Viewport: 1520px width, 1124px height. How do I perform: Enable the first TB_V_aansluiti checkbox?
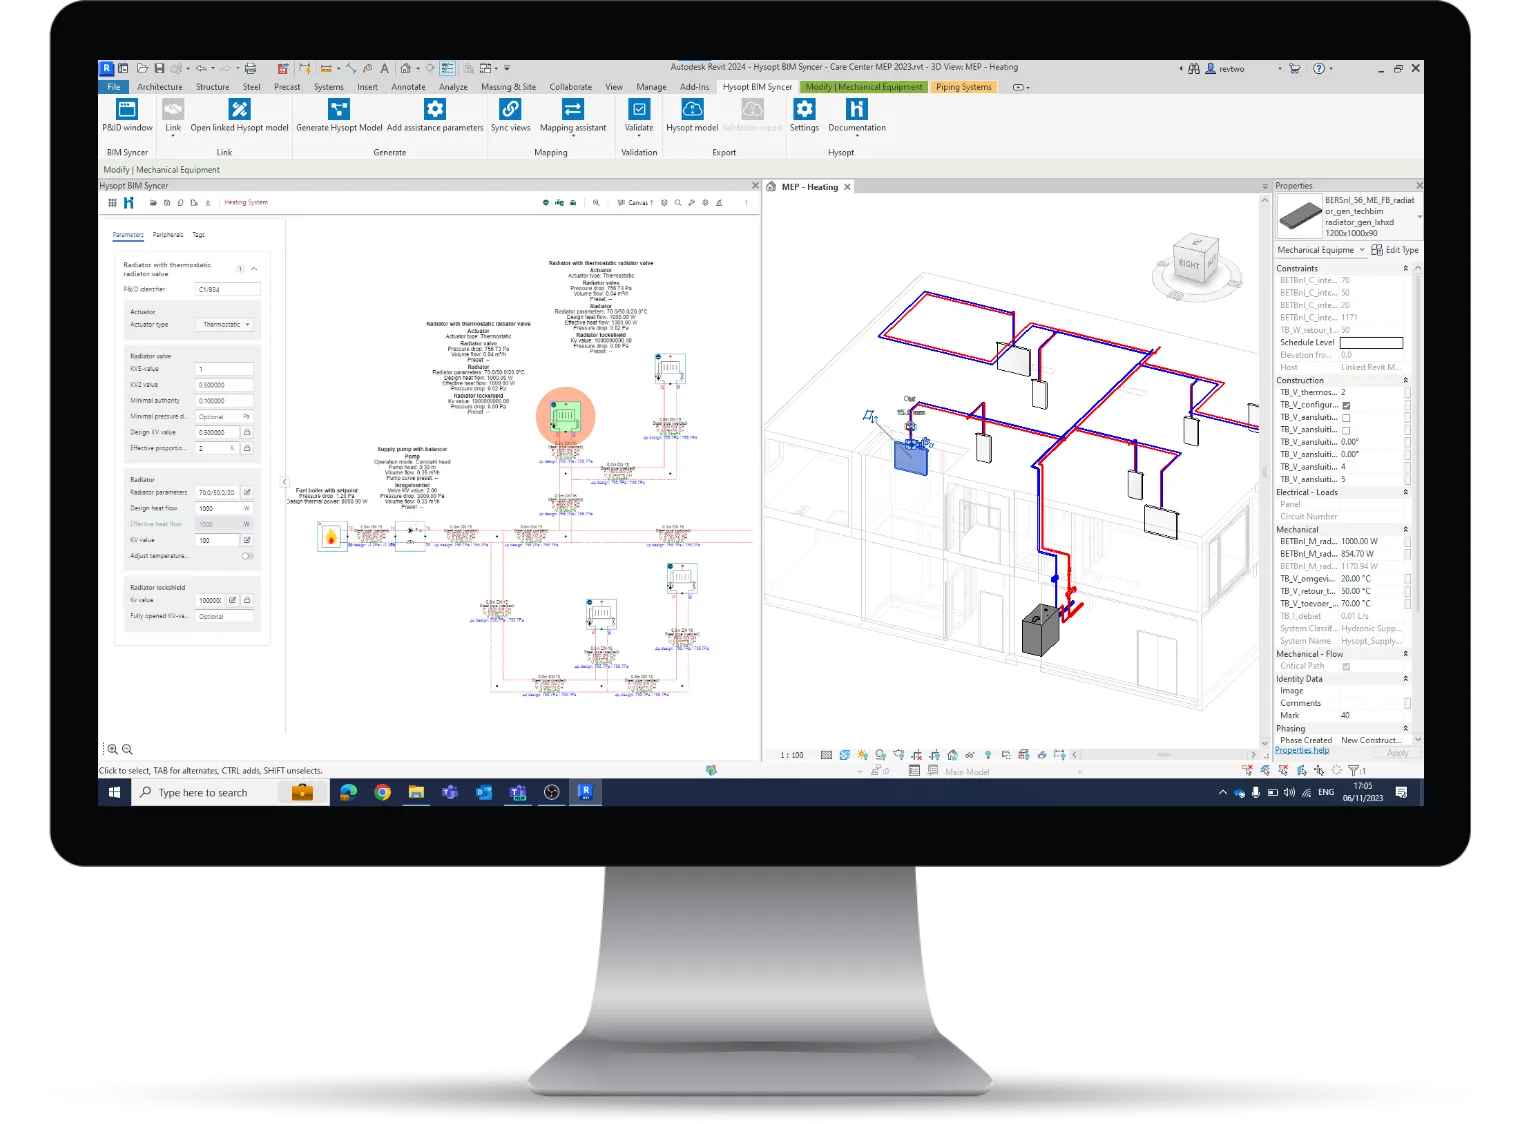[1346, 417]
